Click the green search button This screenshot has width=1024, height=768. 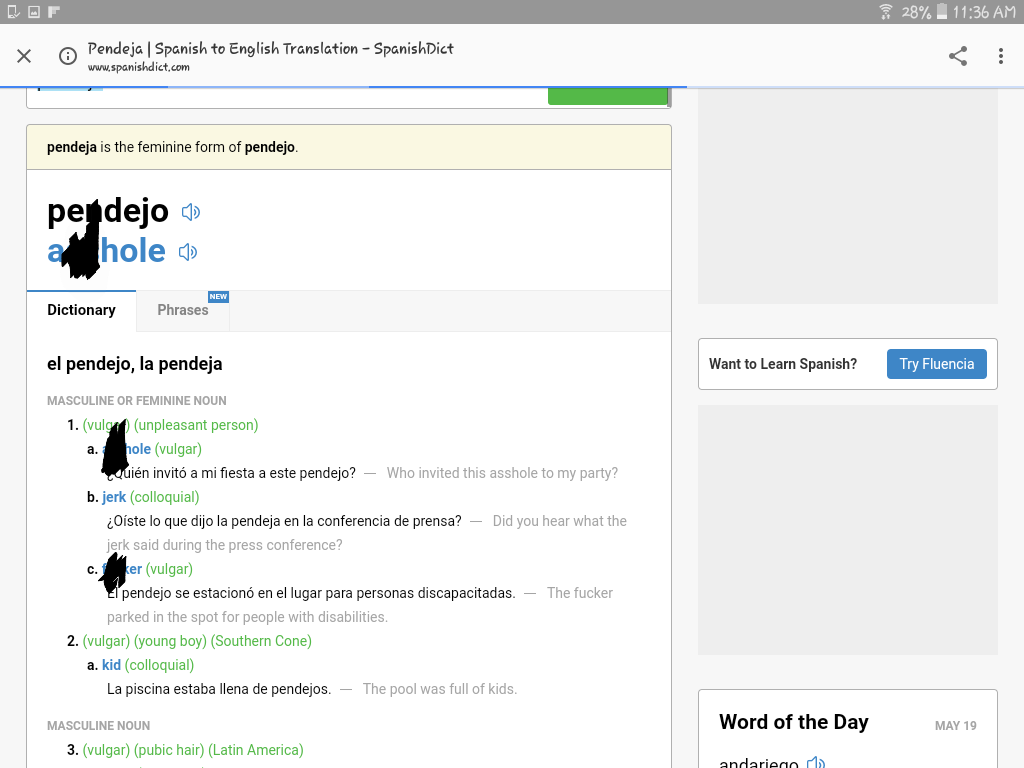point(608,96)
